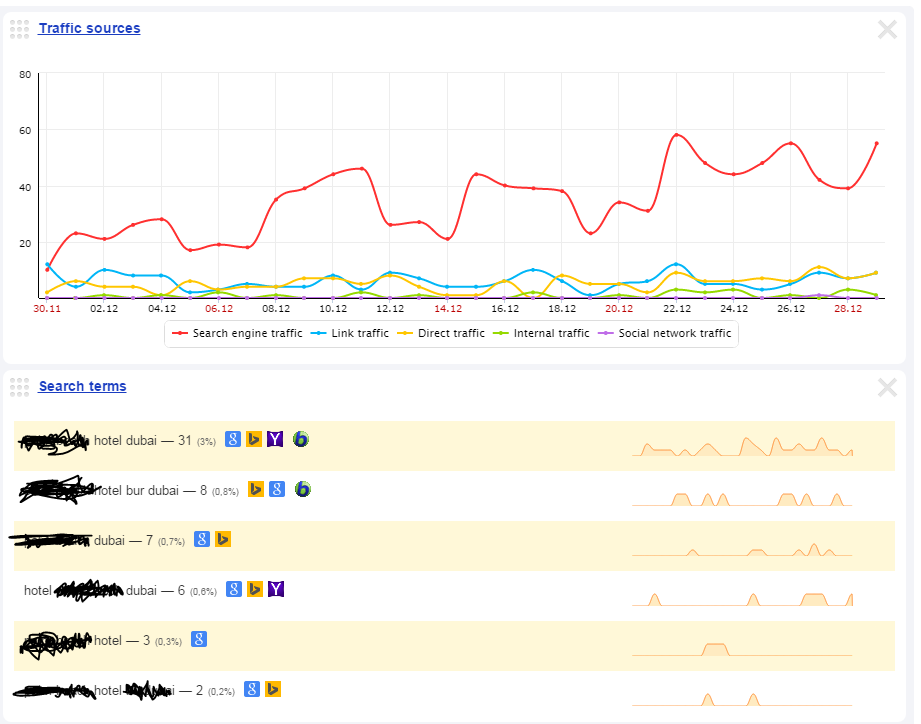Hide Internal traffic series in legend
921x724 pixels.
tap(541, 334)
